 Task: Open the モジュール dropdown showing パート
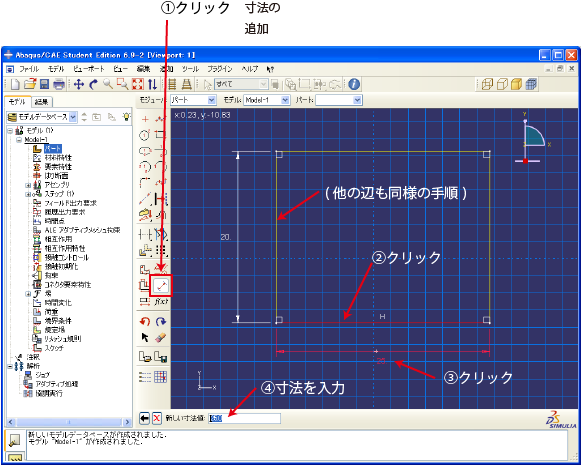coord(193,100)
